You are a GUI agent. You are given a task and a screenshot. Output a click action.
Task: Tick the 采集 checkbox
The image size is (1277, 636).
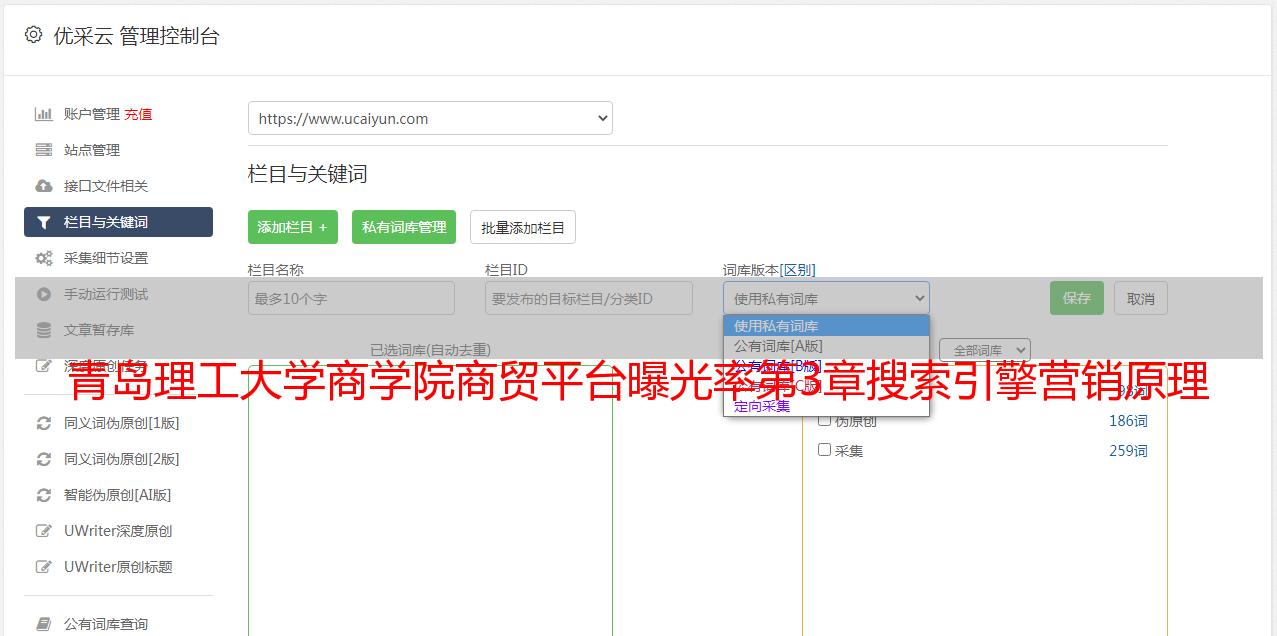click(825, 450)
